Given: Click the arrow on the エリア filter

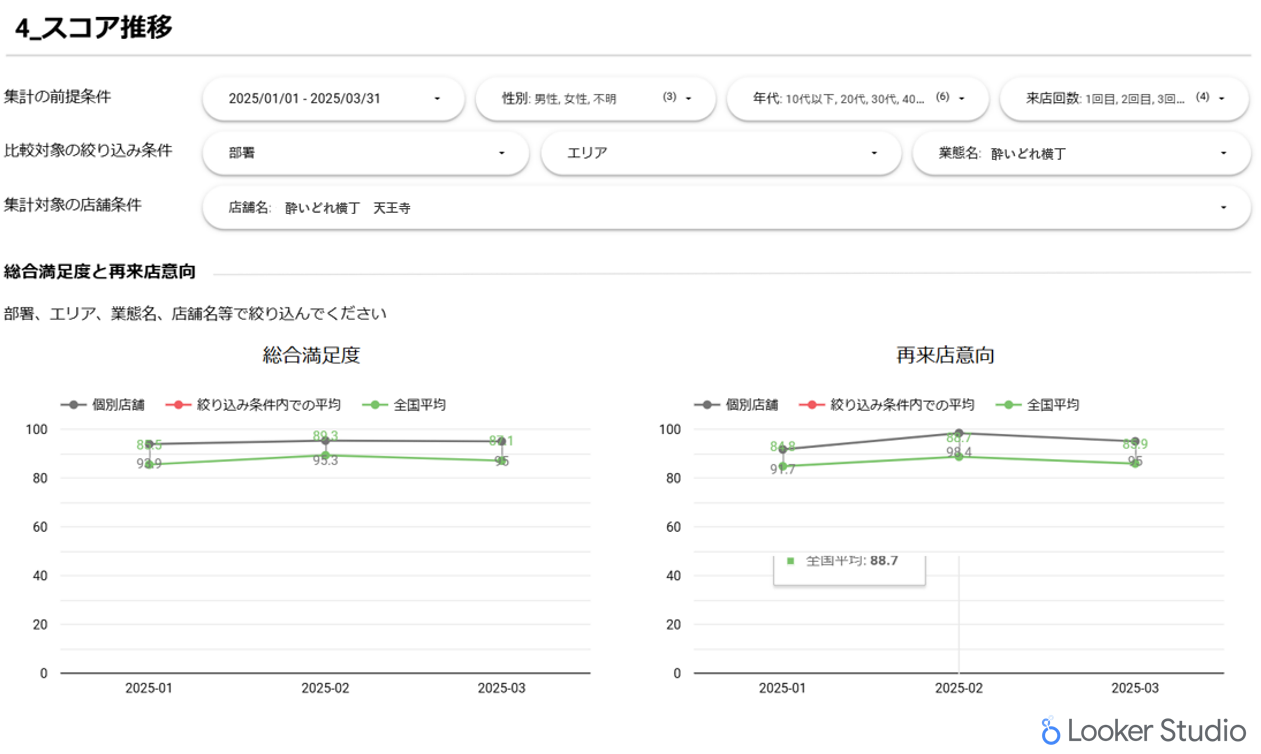Looking at the screenshot, I should (873, 154).
